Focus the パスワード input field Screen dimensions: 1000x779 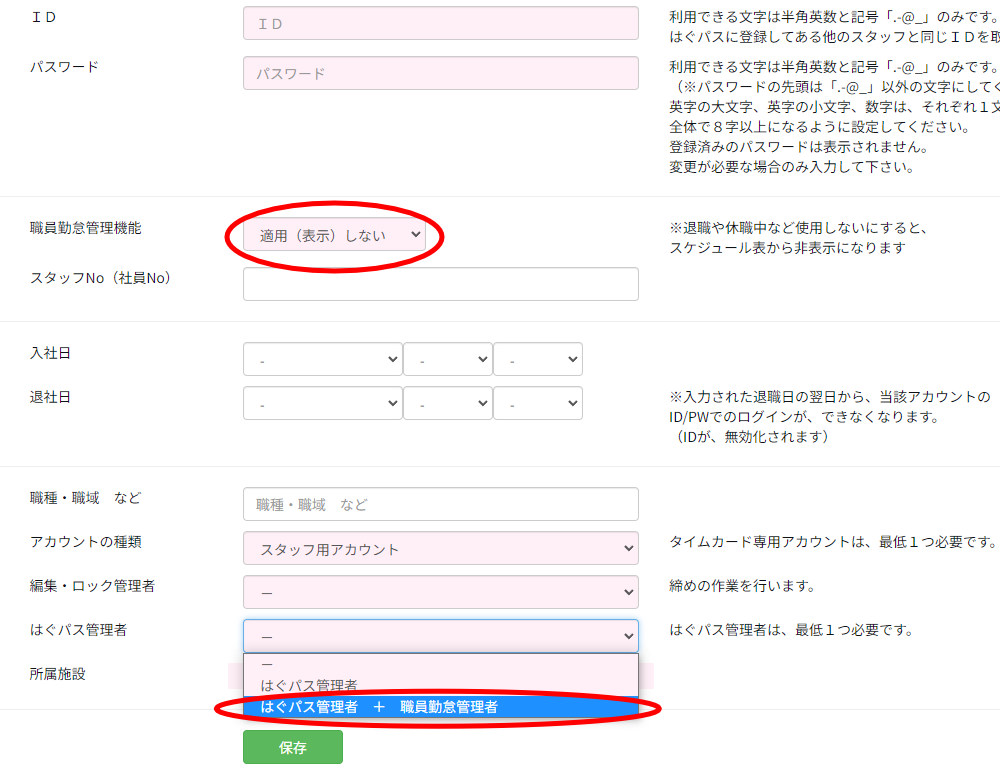click(x=440, y=73)
